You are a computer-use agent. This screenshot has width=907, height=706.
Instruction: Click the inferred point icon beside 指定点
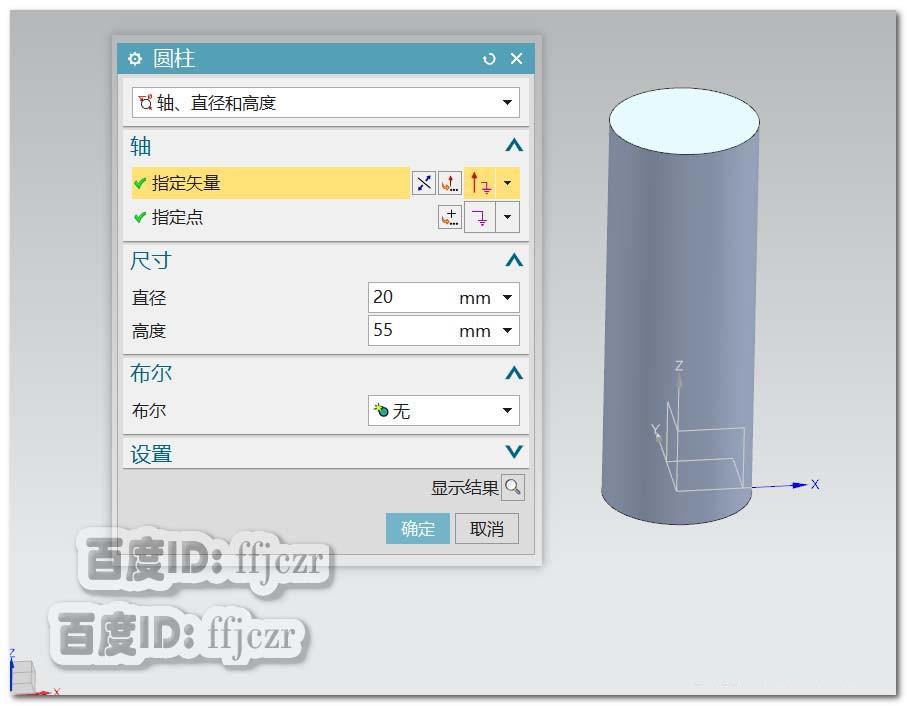coord(480,217)
